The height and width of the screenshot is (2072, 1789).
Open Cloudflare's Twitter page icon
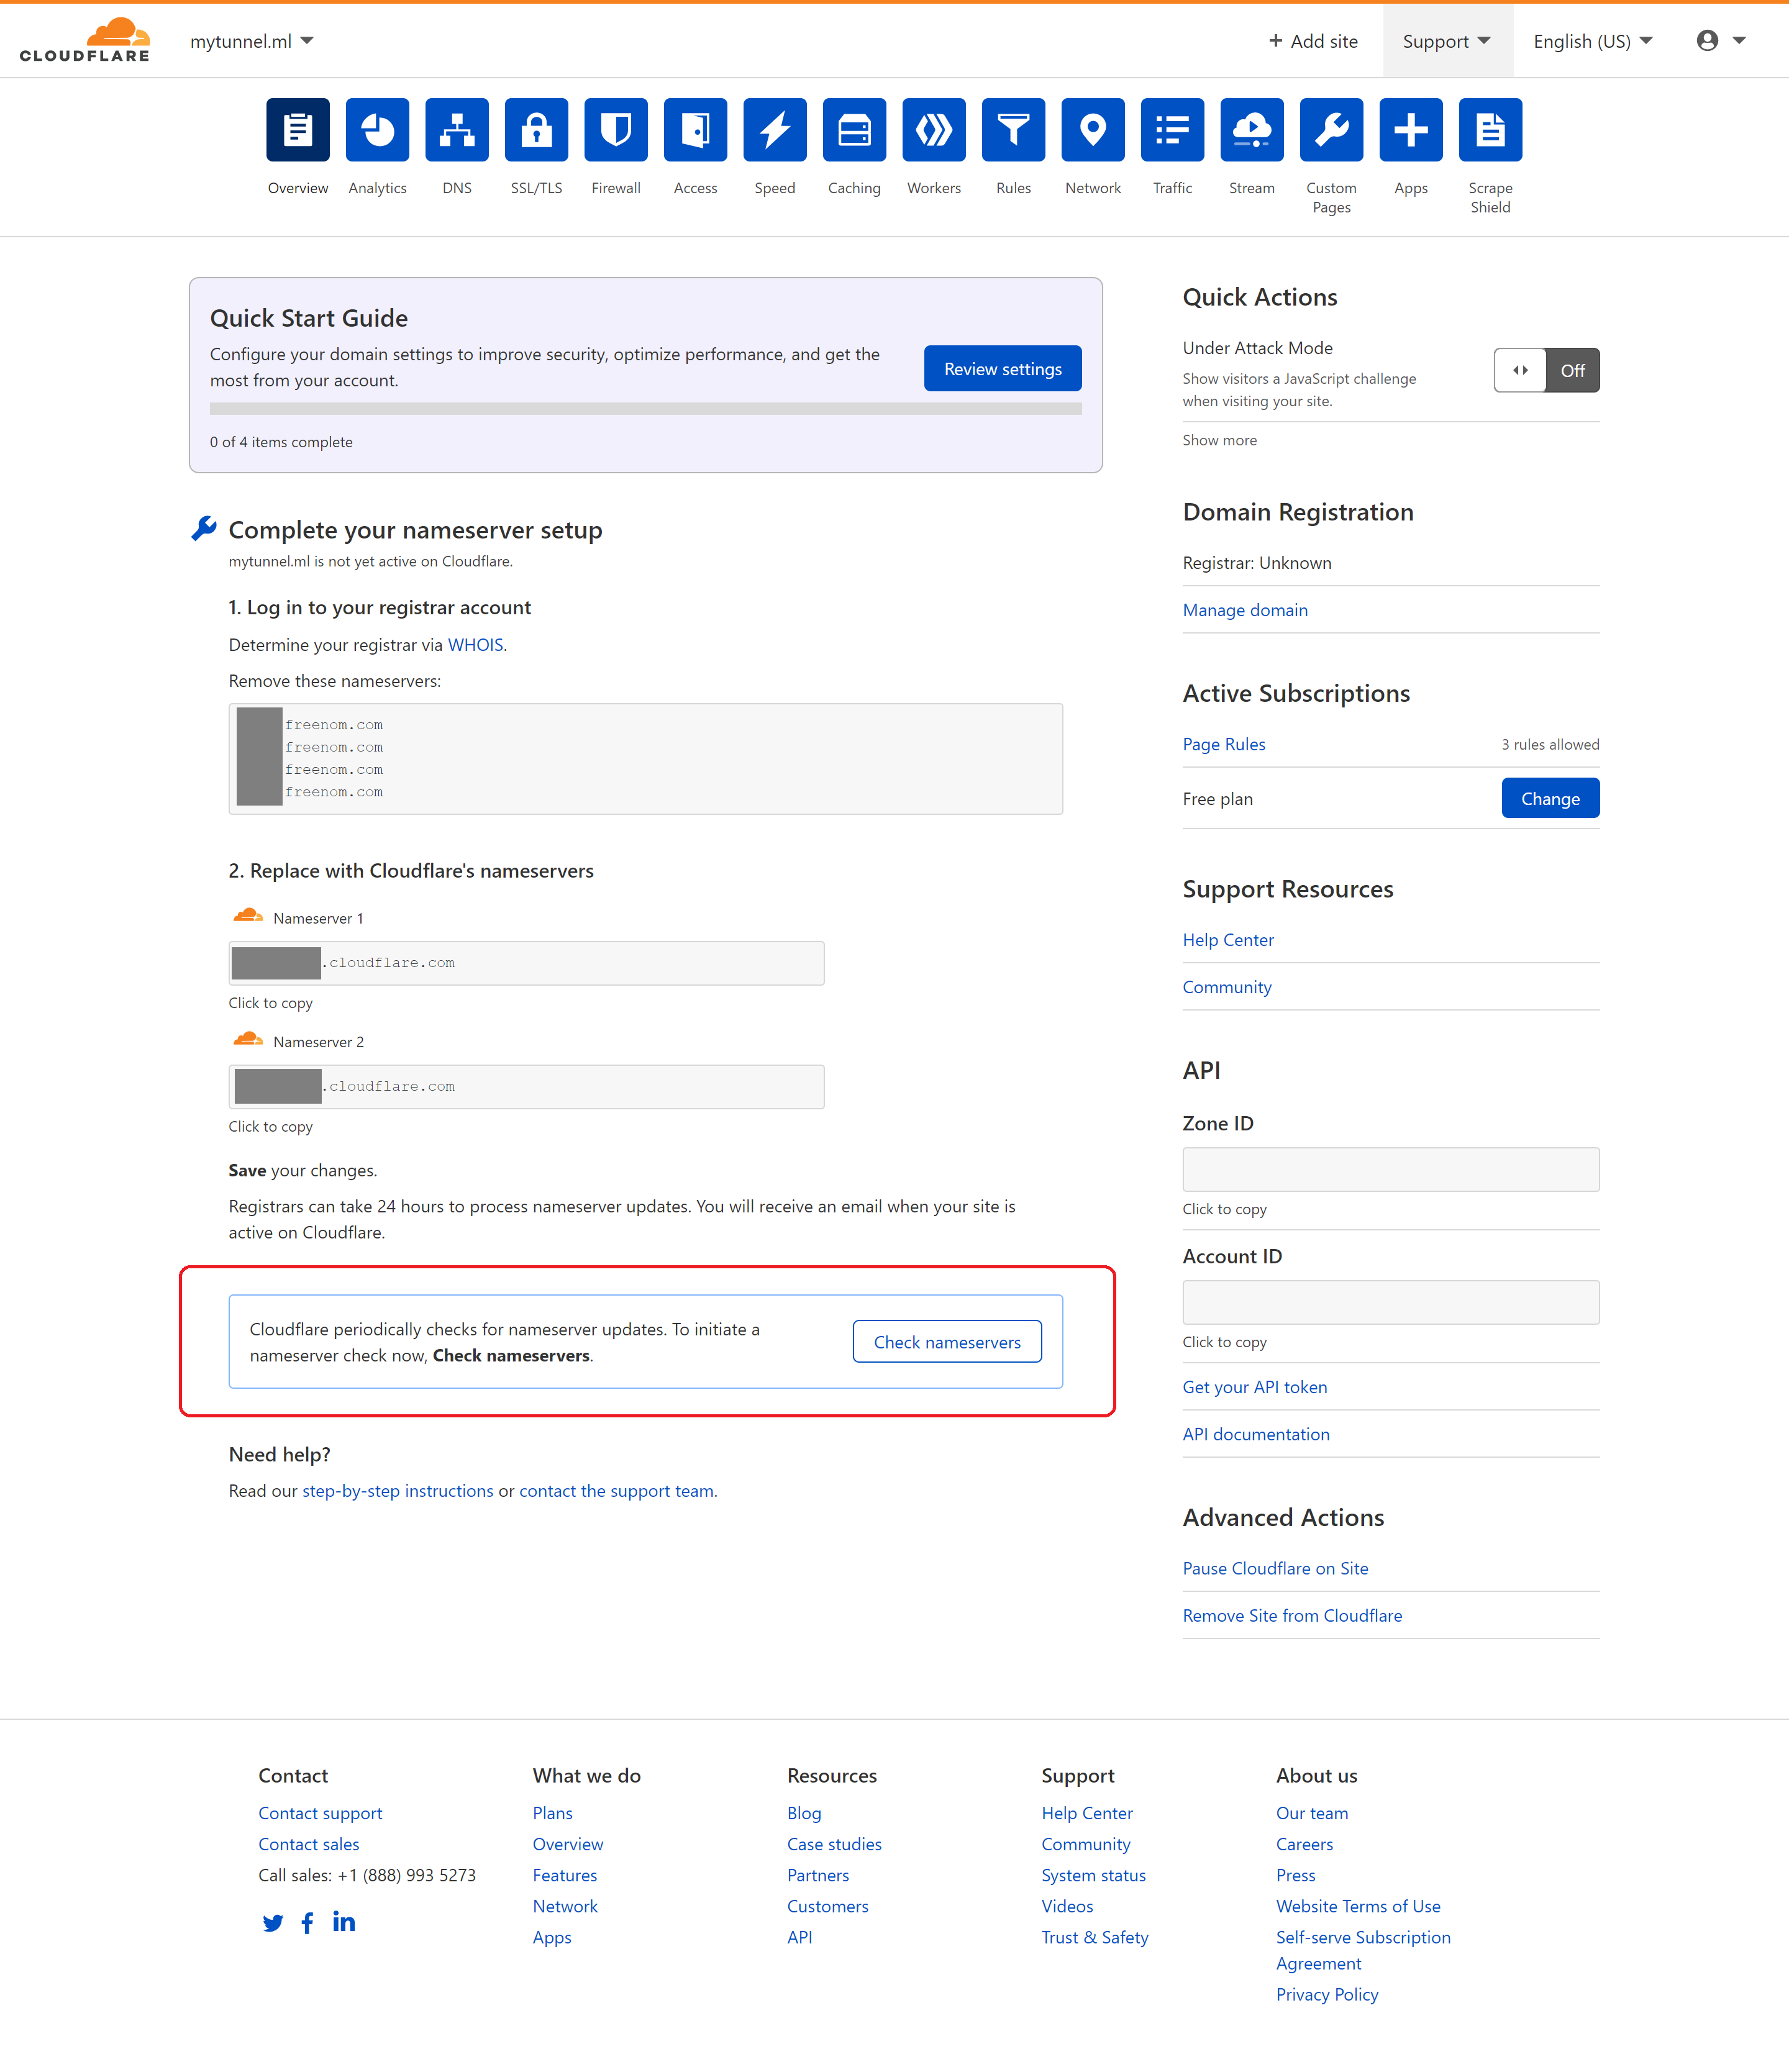(x=273, y=1923)
